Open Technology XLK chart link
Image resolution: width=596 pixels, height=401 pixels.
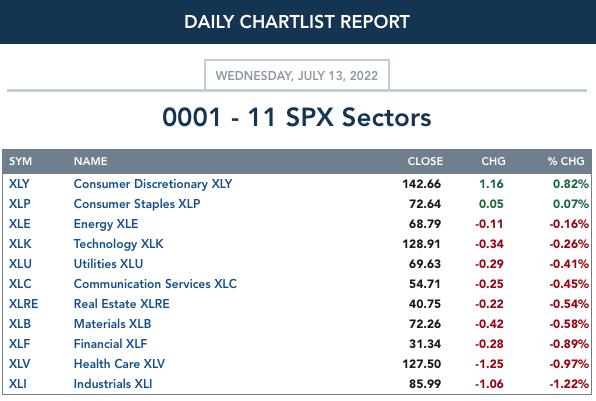(118, 244)
